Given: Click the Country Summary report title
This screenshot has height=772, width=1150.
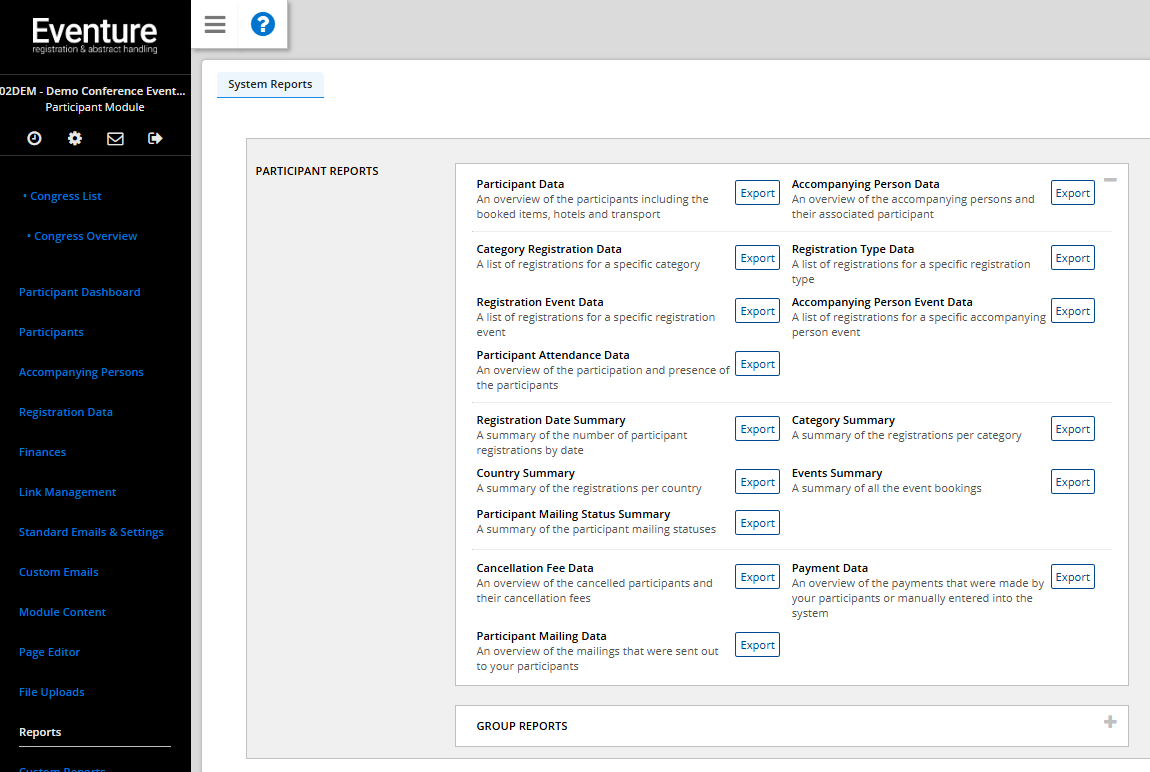Looking at the screenshot, I should tap(525, 474).
